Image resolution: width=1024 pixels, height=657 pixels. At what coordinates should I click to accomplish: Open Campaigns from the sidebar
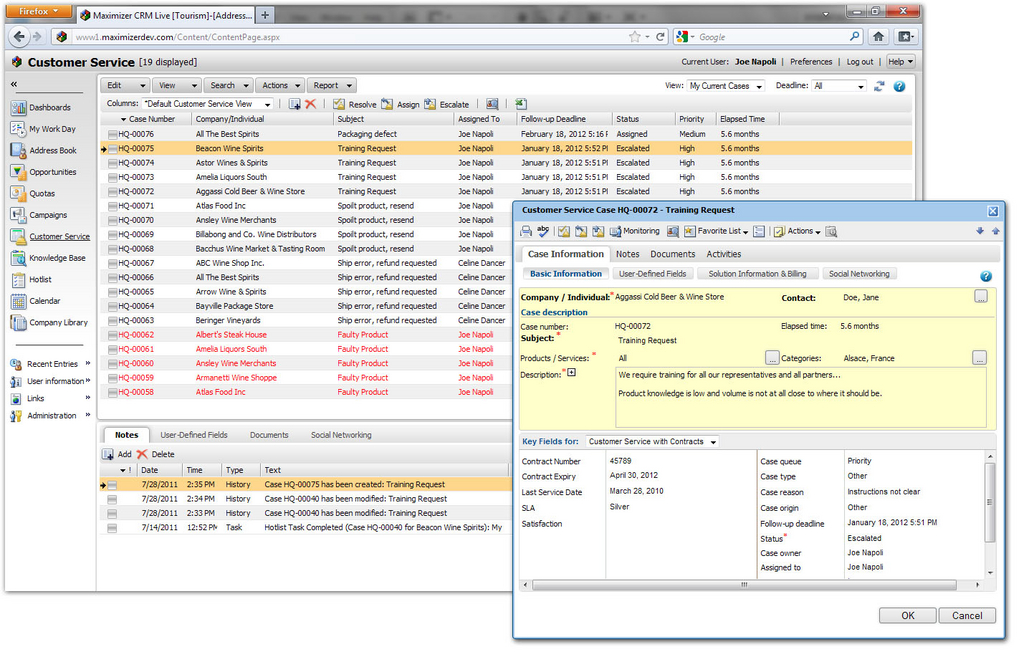point(39,216)
